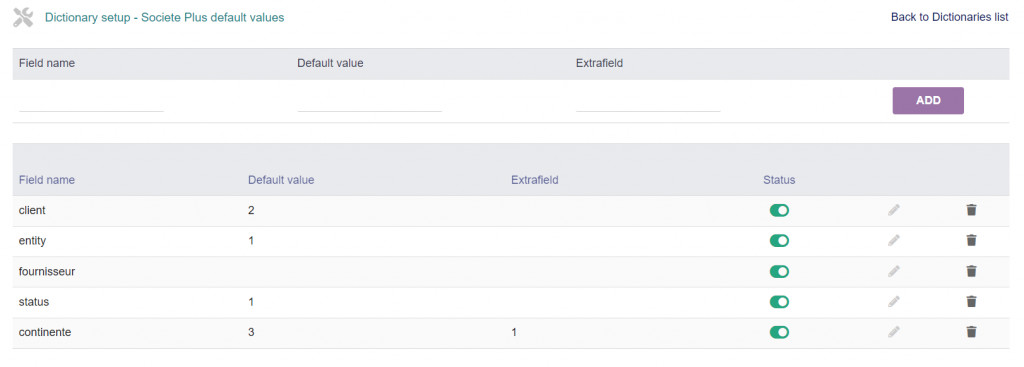Go back to Dictionaries list
Screen dimensions: 1024x367
pos(950,18)
